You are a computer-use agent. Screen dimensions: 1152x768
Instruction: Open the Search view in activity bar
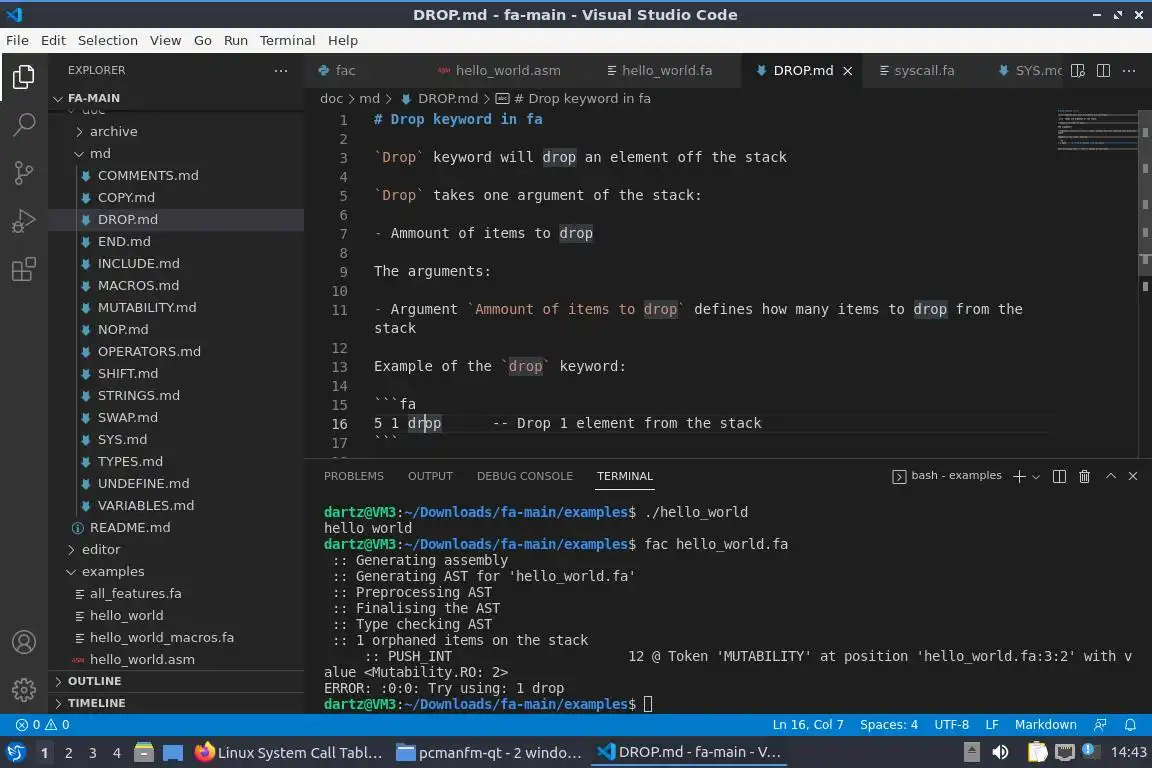24,124
